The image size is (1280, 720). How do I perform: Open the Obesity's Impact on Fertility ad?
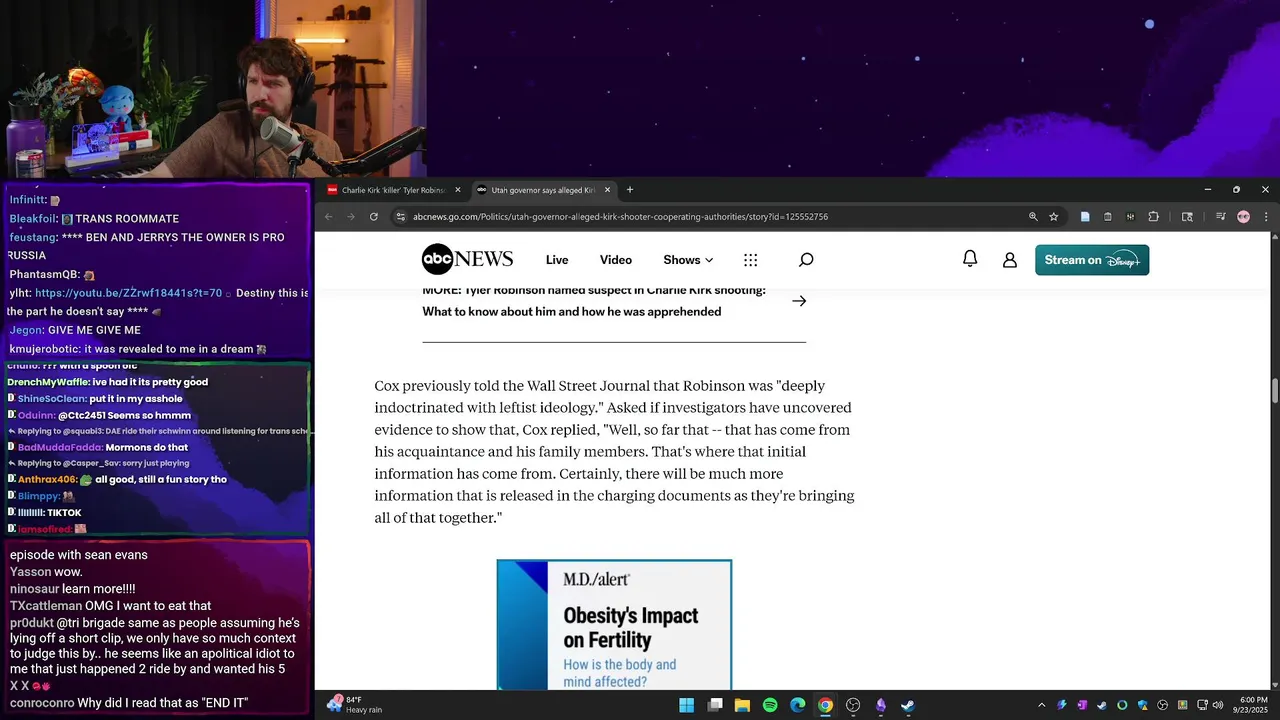[x=614, y=625]
